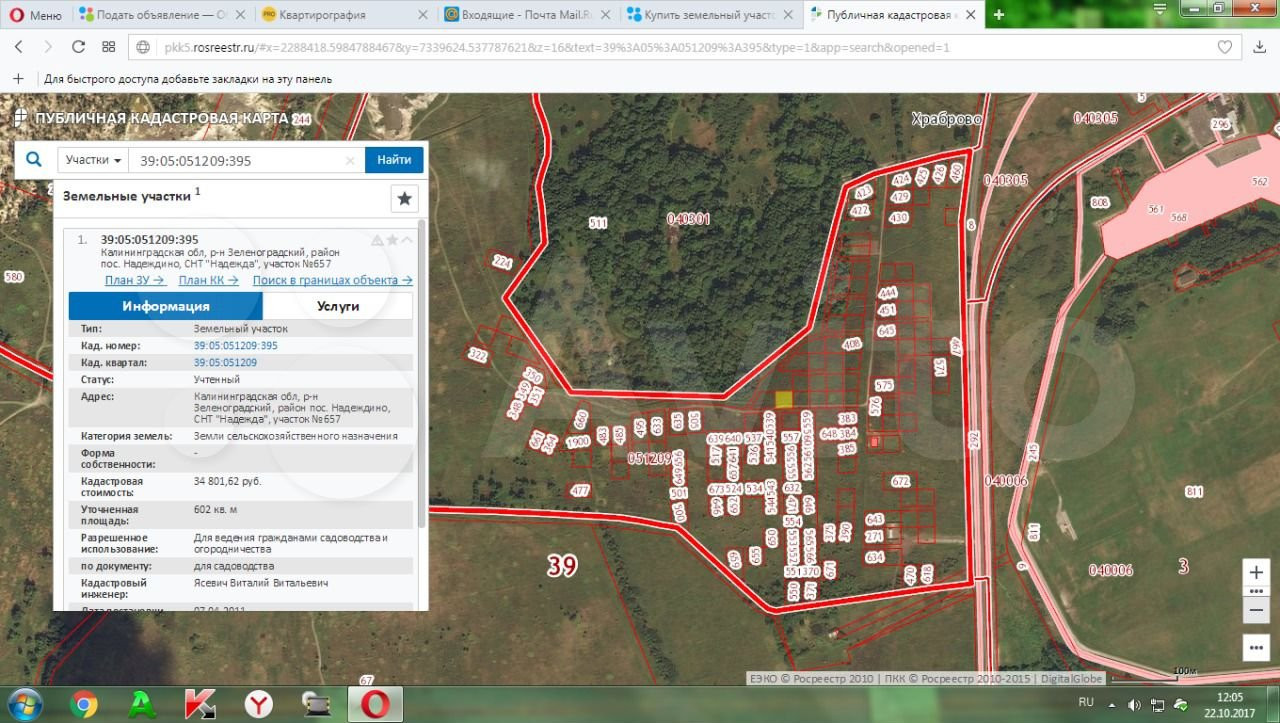Select the Информация tab
The width and height of the screenshot is (1280, 723).
coord(166,306)
